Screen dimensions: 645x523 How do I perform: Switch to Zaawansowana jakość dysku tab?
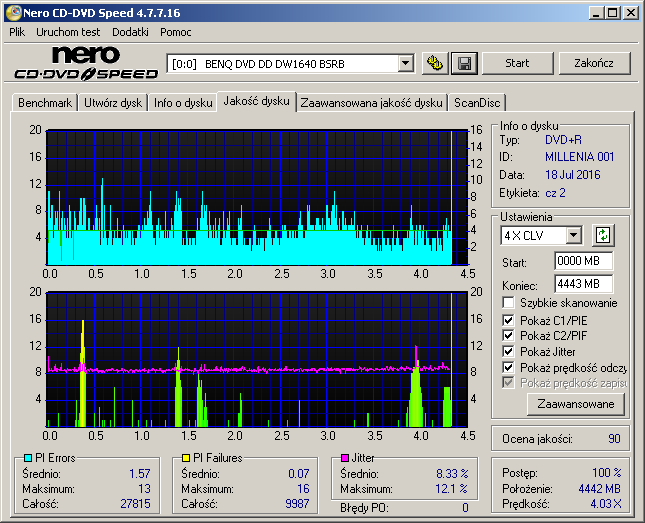pyautogui.click(x=371, y=103)
